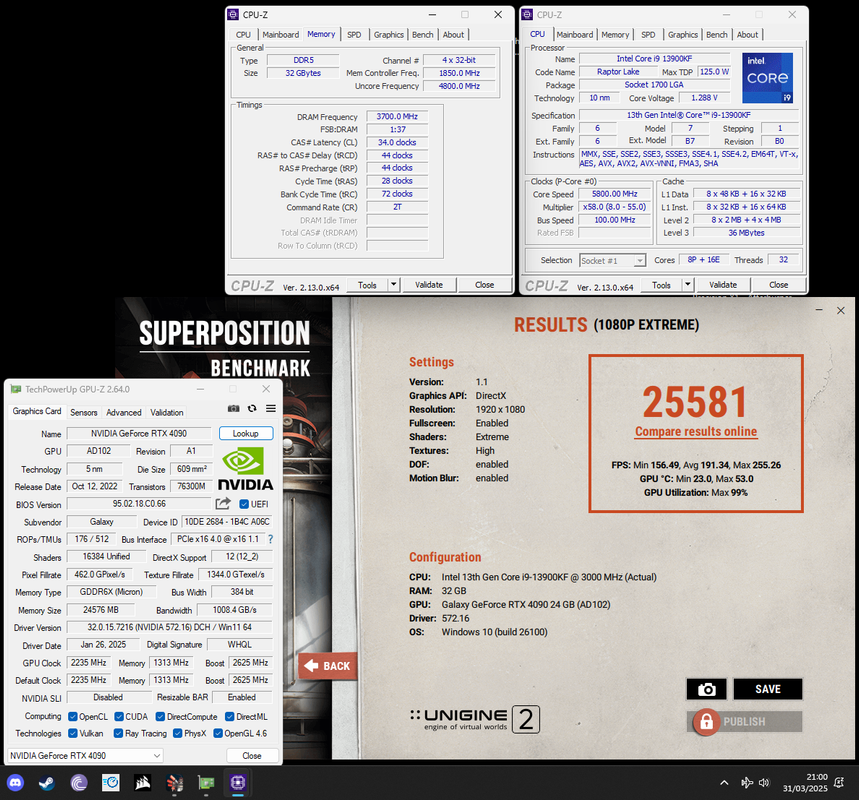Toggle the Ray Tracing checkbox
The image size is (859, 800).
[118, 733]
